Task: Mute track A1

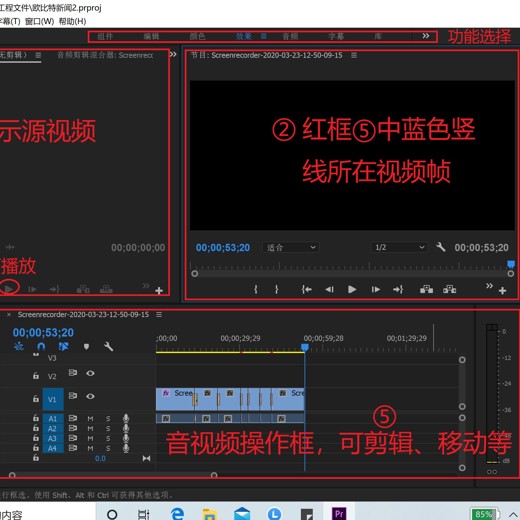Action: point(90,419)
